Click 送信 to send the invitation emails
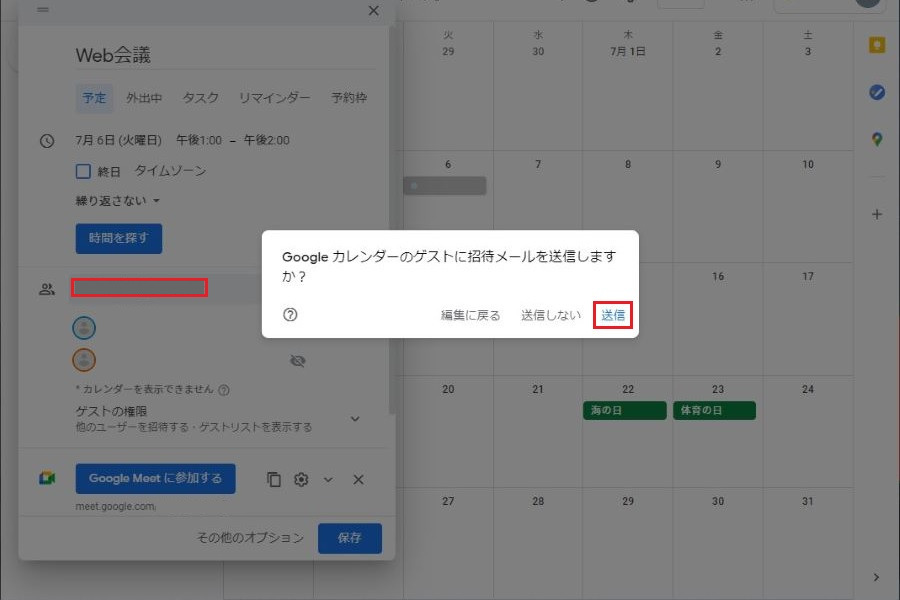Viewport: 900px width, 600px height. [x=613, y=315]
